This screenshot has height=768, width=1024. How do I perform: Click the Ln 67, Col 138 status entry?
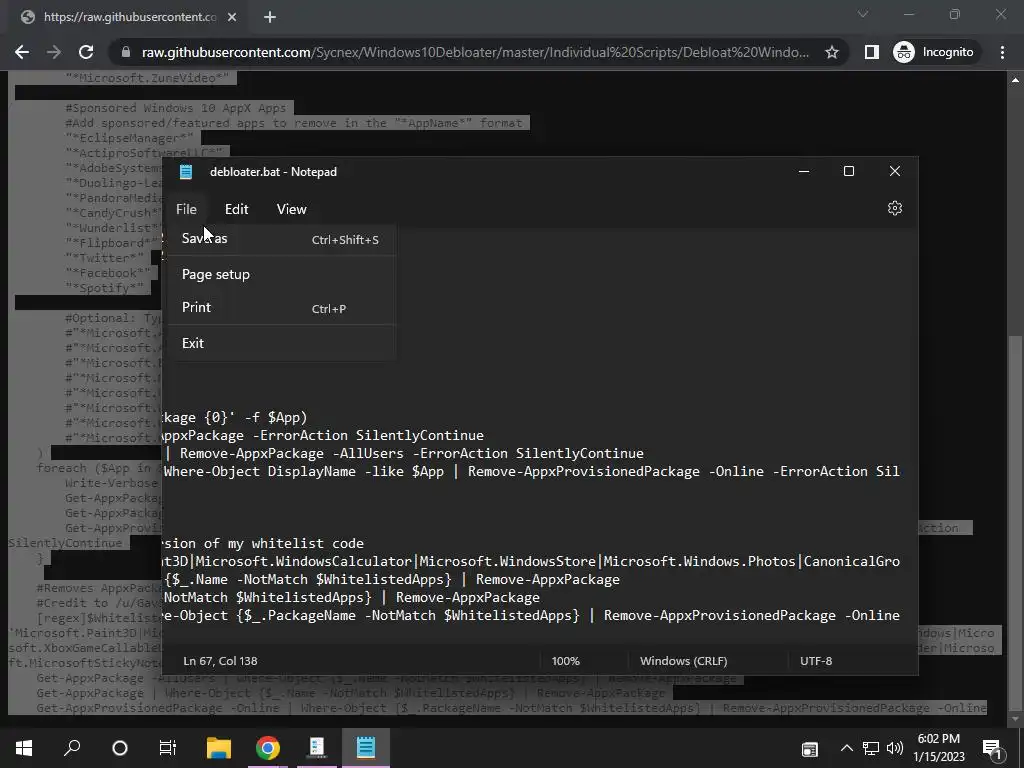[220, 661]
